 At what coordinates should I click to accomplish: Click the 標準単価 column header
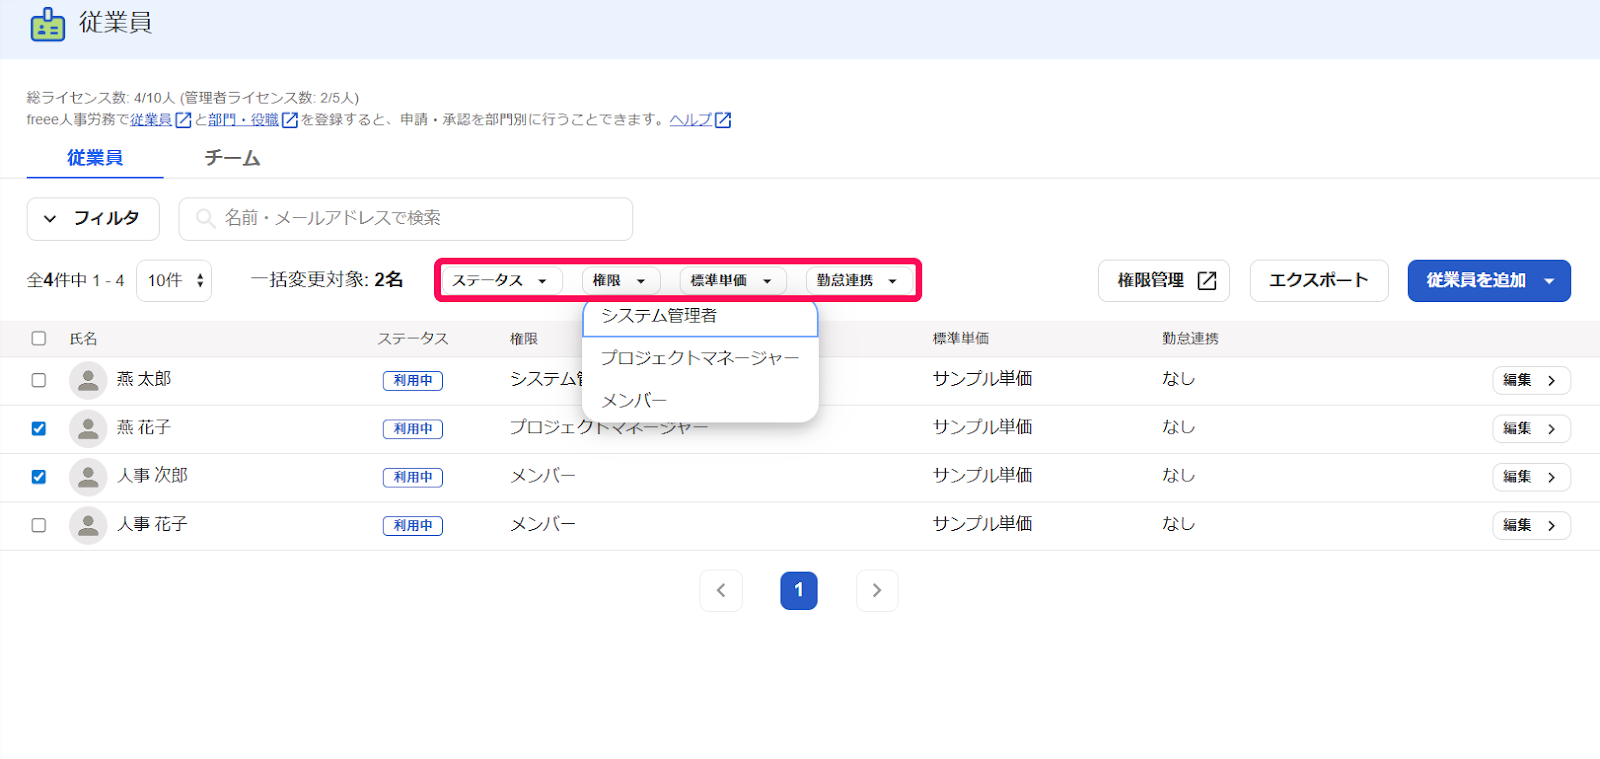click(x=961, y=339)
